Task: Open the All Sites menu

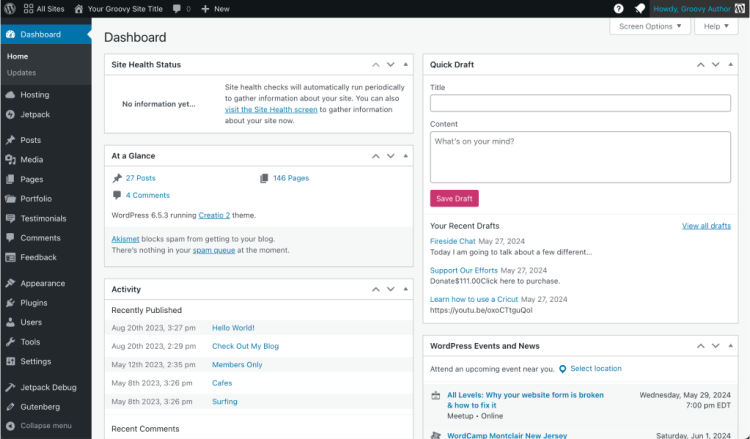Action: point(47,8)
